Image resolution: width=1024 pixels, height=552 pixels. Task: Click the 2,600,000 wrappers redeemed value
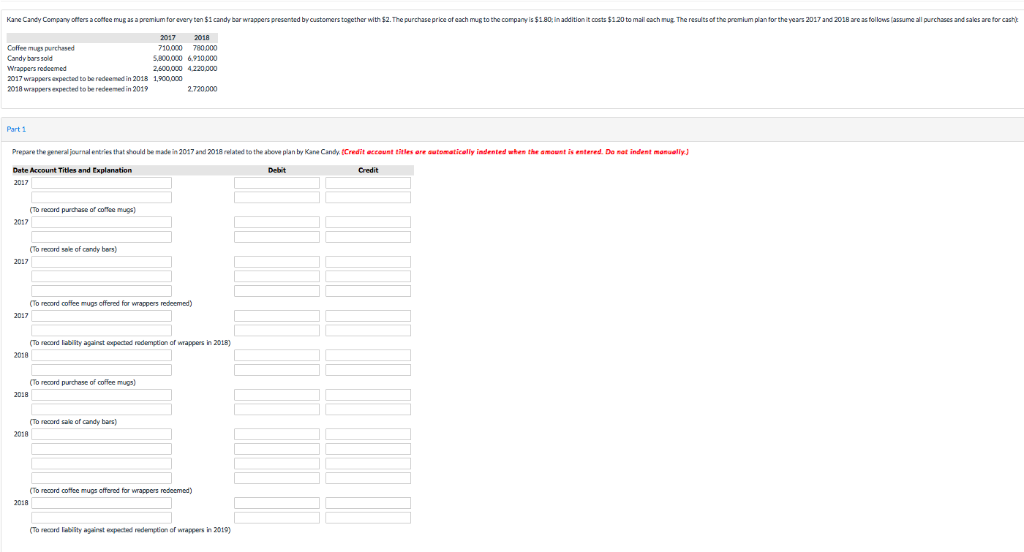pyautogui.click(x=168, y=69)
